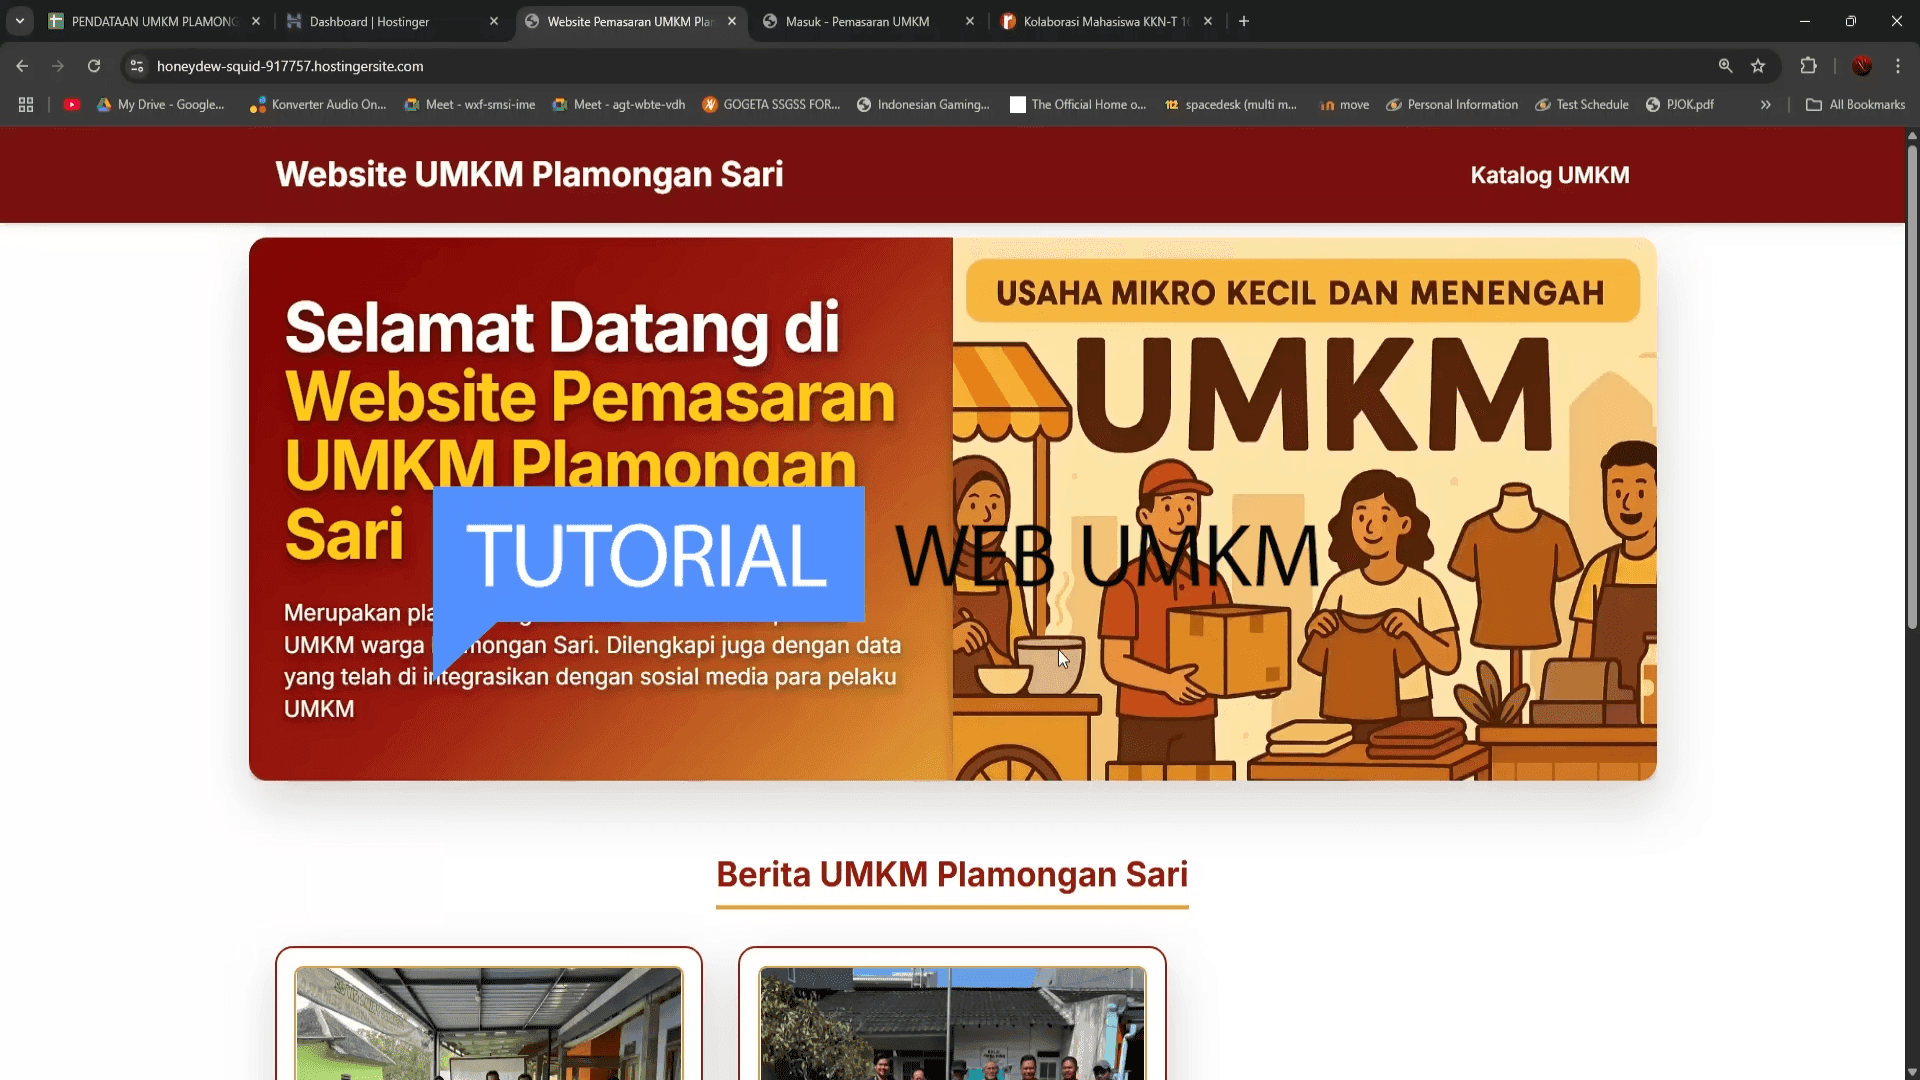
Task: Switch to Dashboard | Hostinger tab
Action: (x=392, y=21)
